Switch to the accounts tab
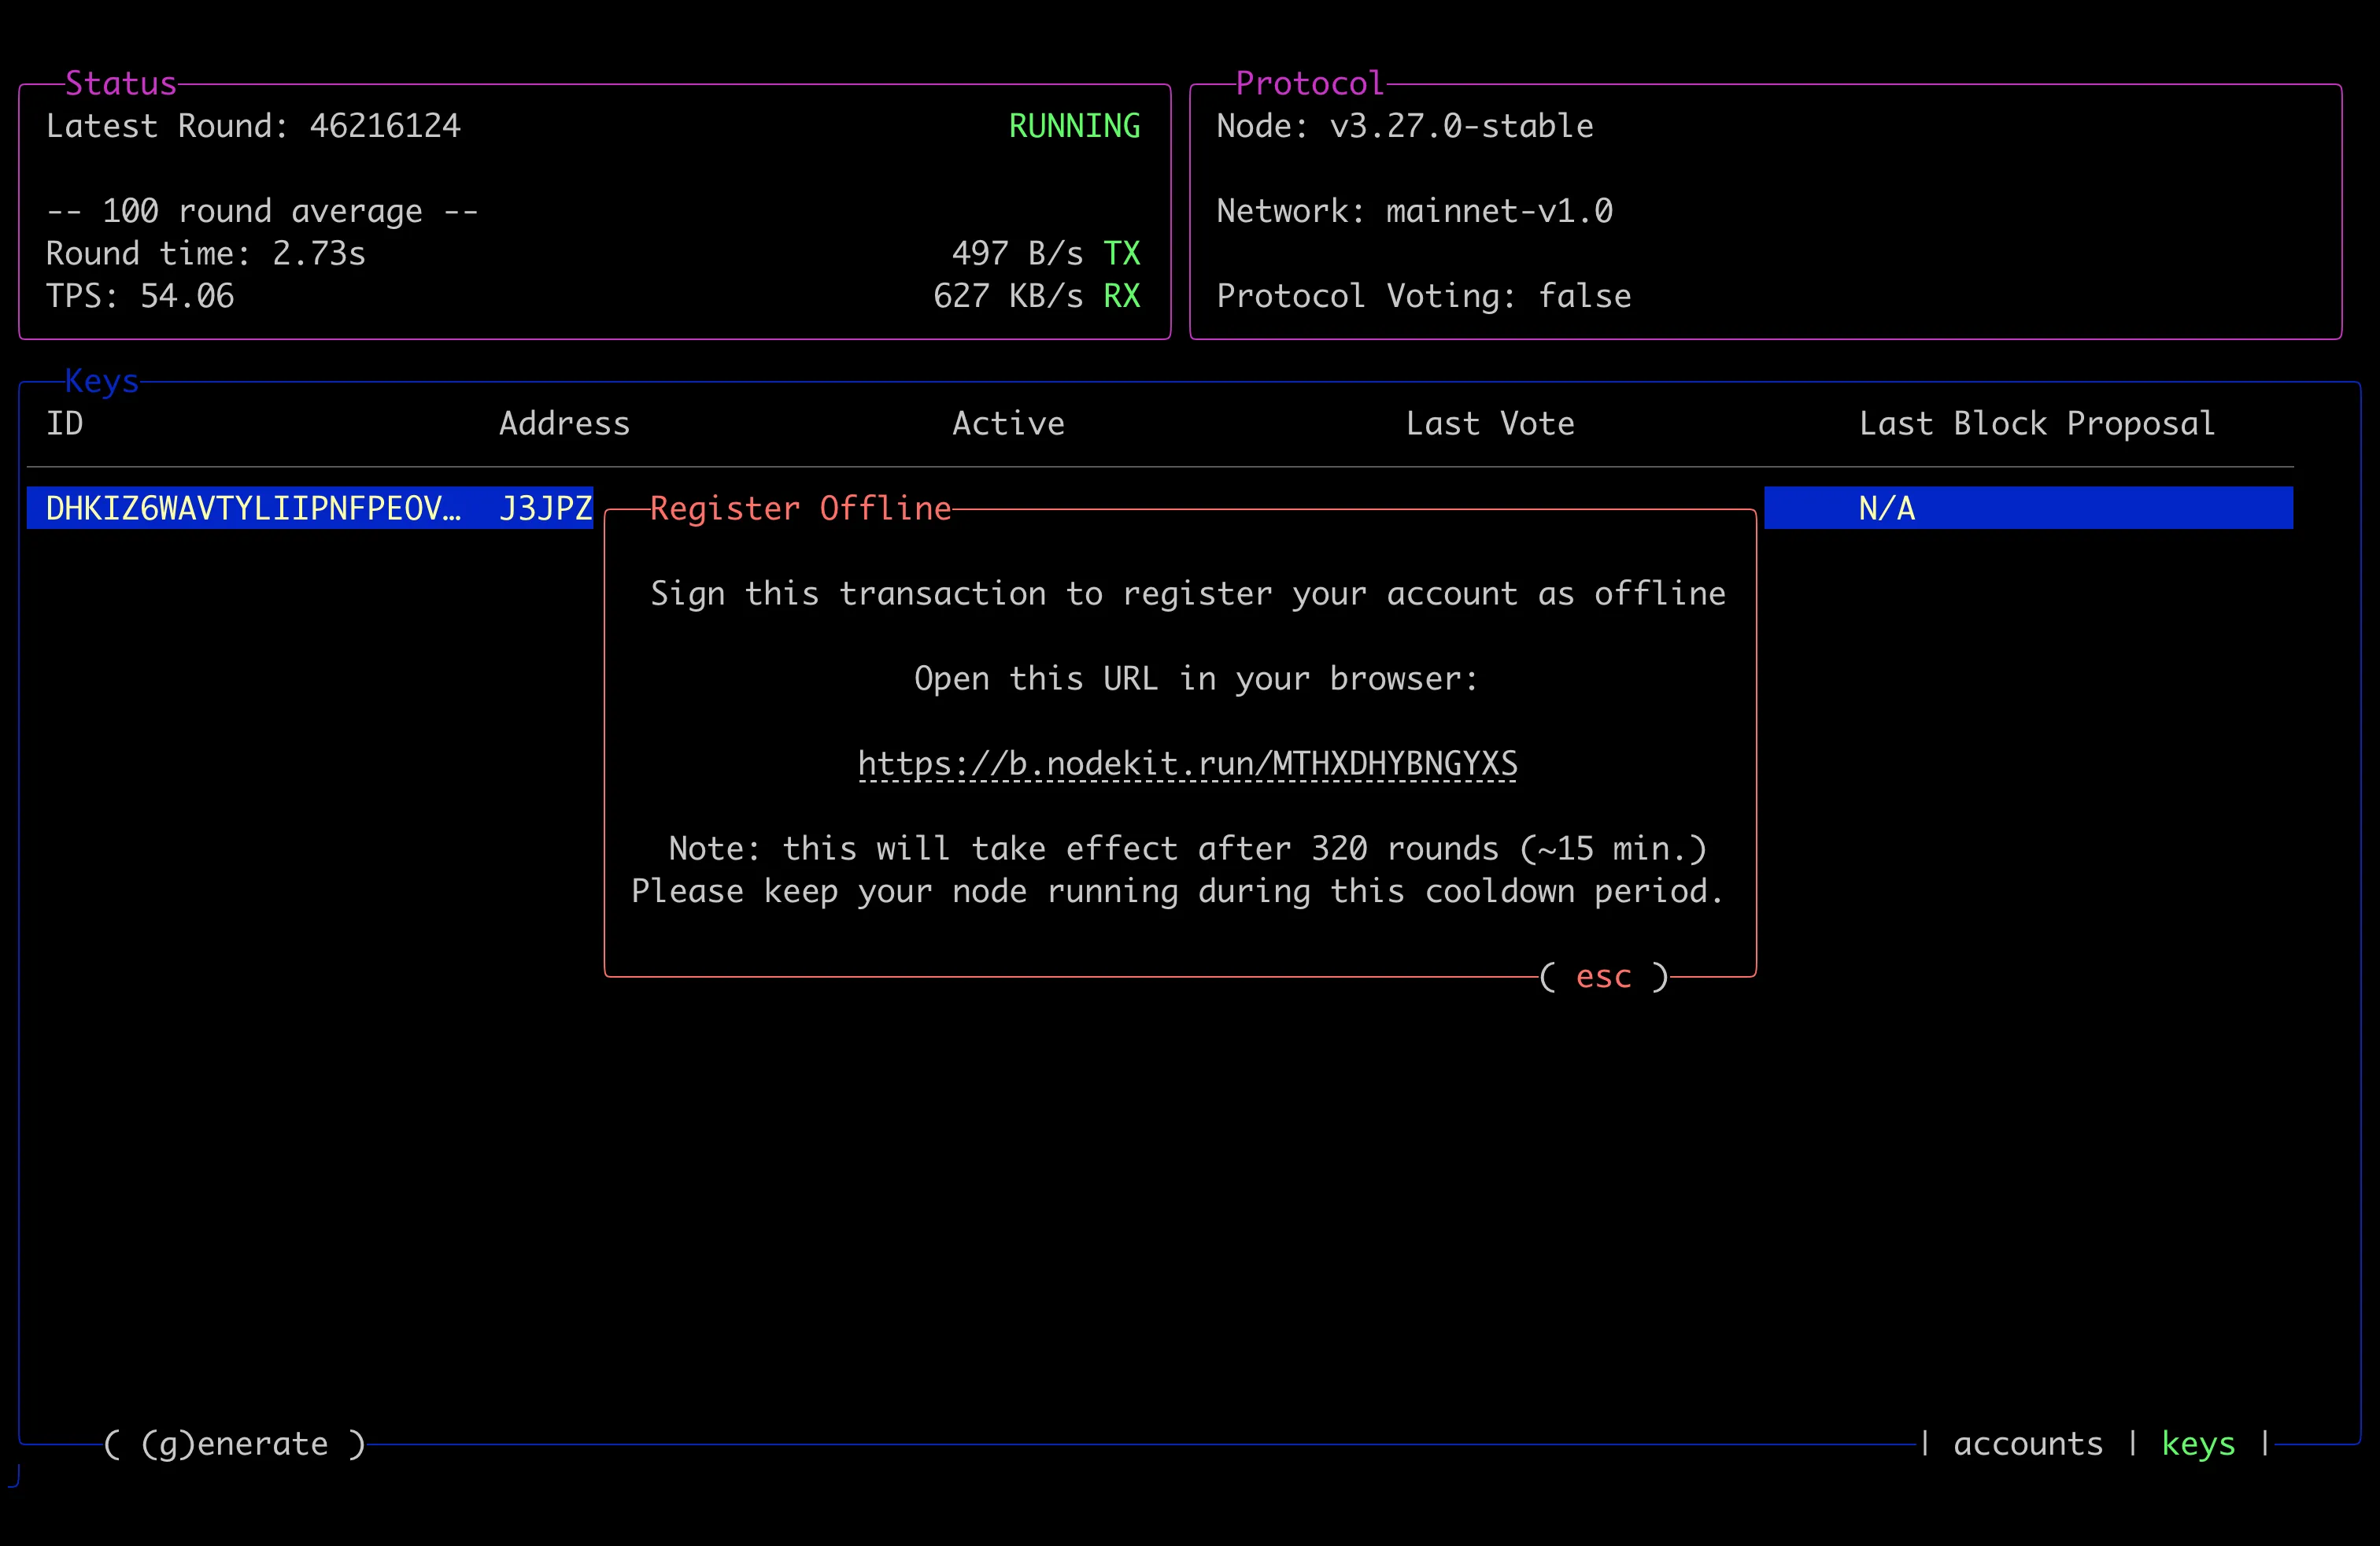The image size is (2380, 1546). (2027, 1443)
